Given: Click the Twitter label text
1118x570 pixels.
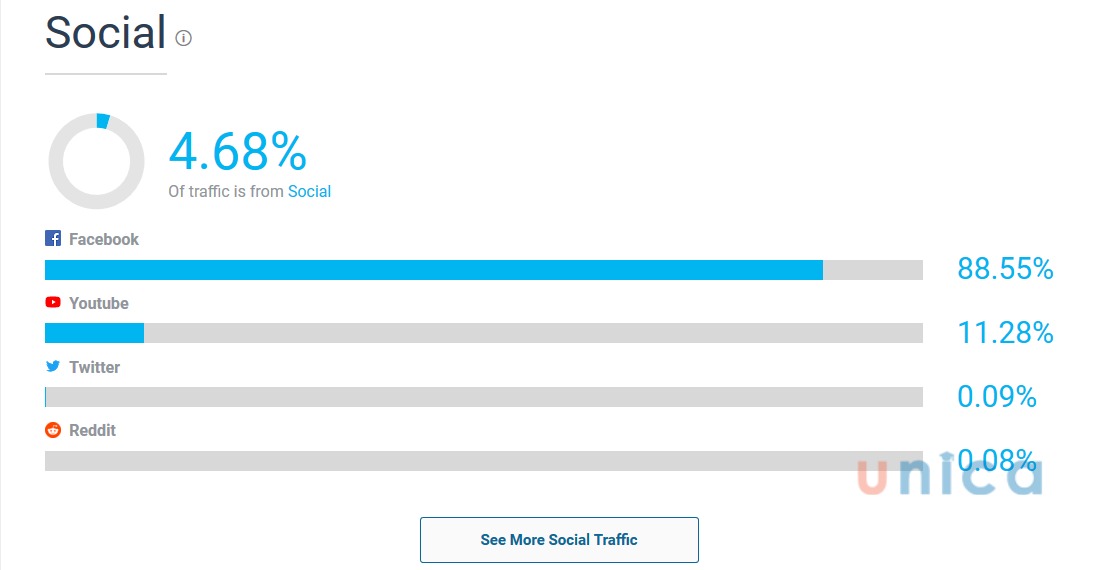Looking at the screenshot, I should click(95, 367).
